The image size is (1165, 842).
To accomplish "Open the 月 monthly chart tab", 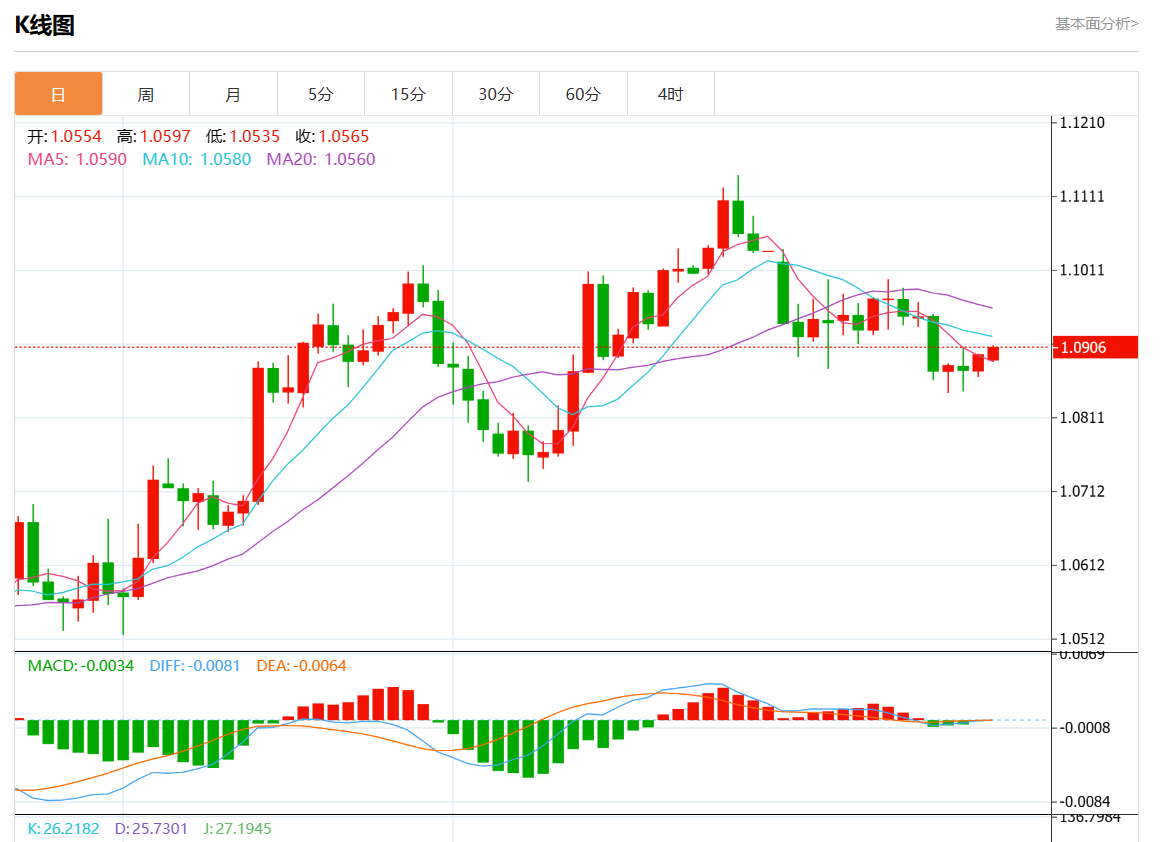I will click(x=233, y=94).
